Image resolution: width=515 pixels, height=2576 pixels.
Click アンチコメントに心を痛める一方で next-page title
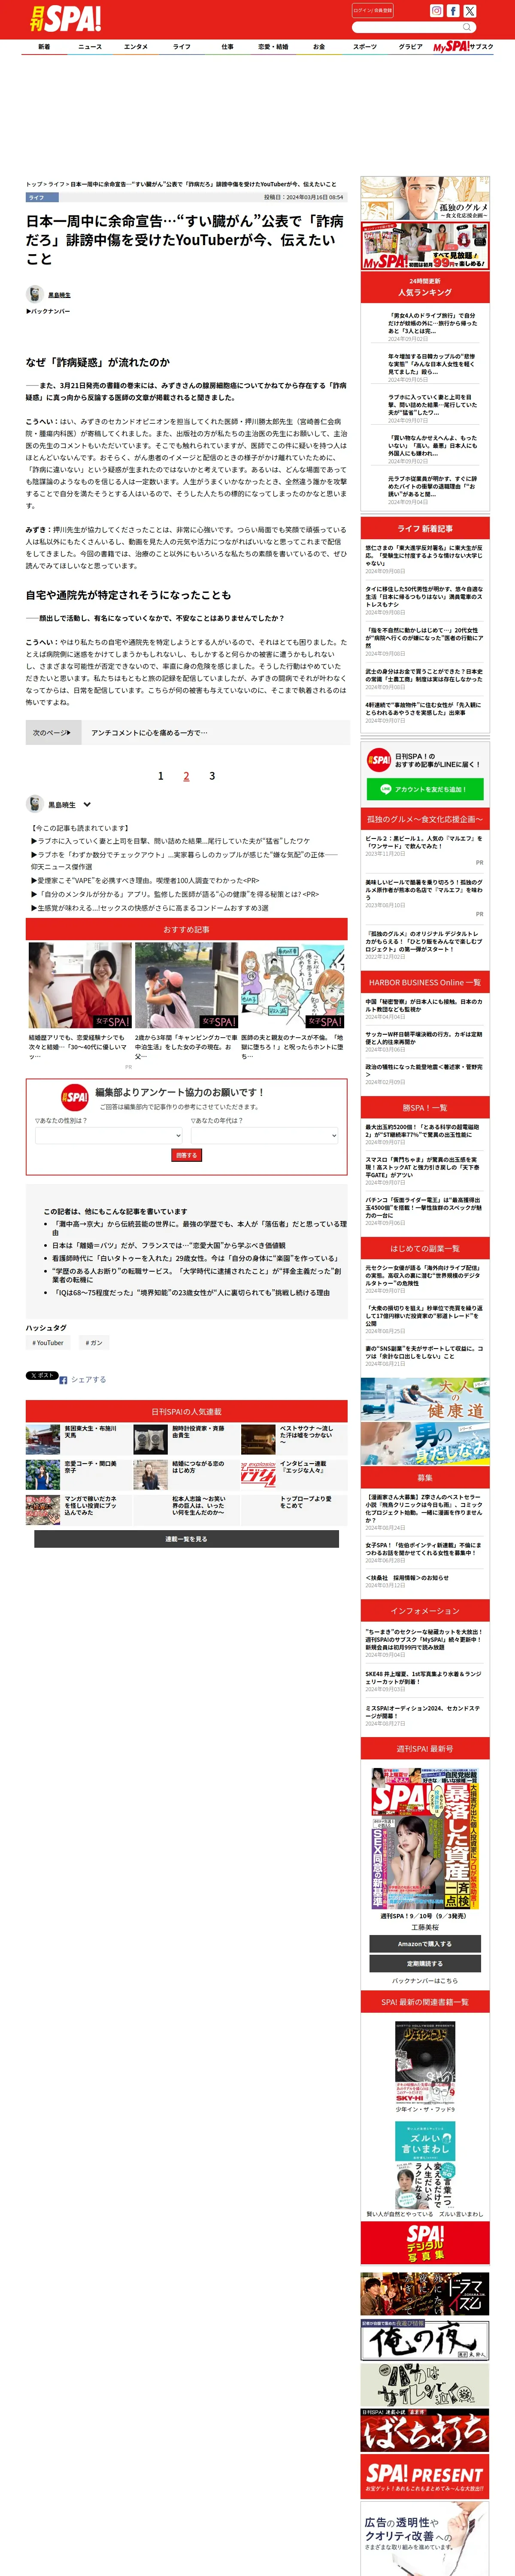(149, 733)
